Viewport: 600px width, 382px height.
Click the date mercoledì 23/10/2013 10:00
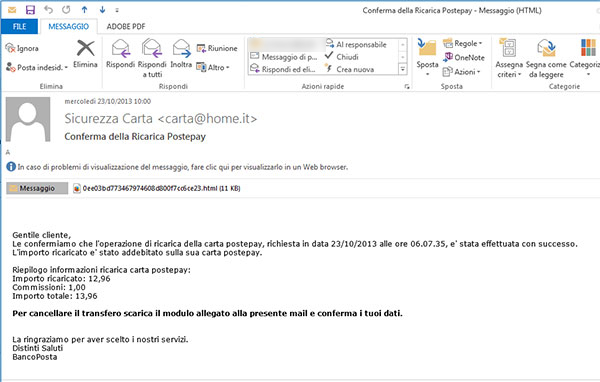pos(108,101)
